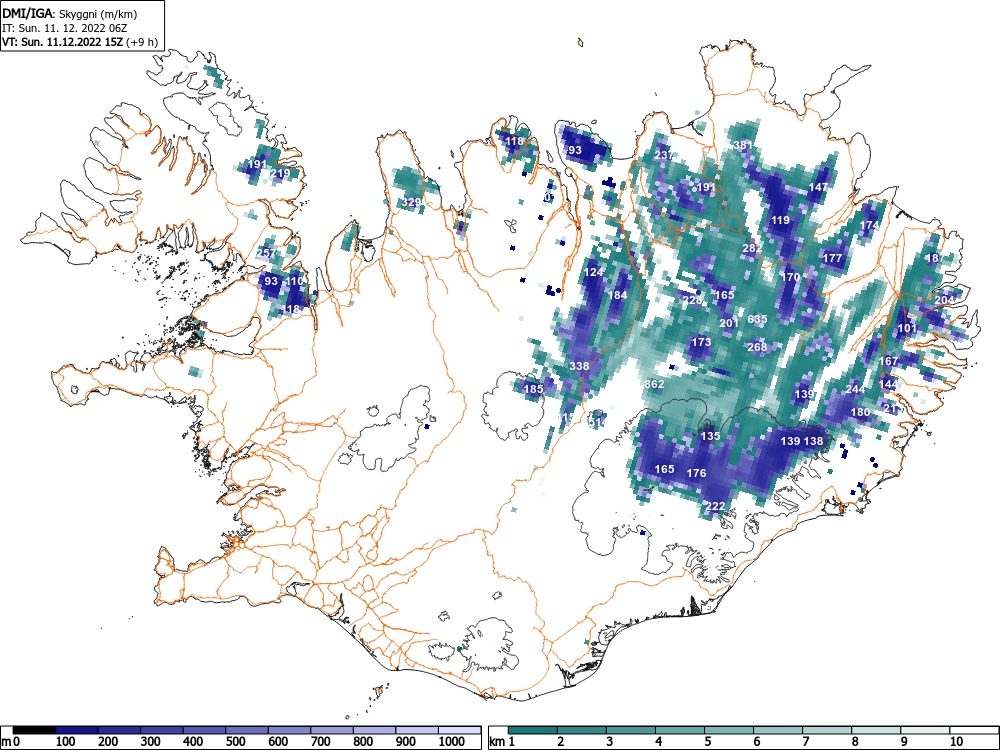Click the '6' tick on the kilometre scale

tap(757, 742)
